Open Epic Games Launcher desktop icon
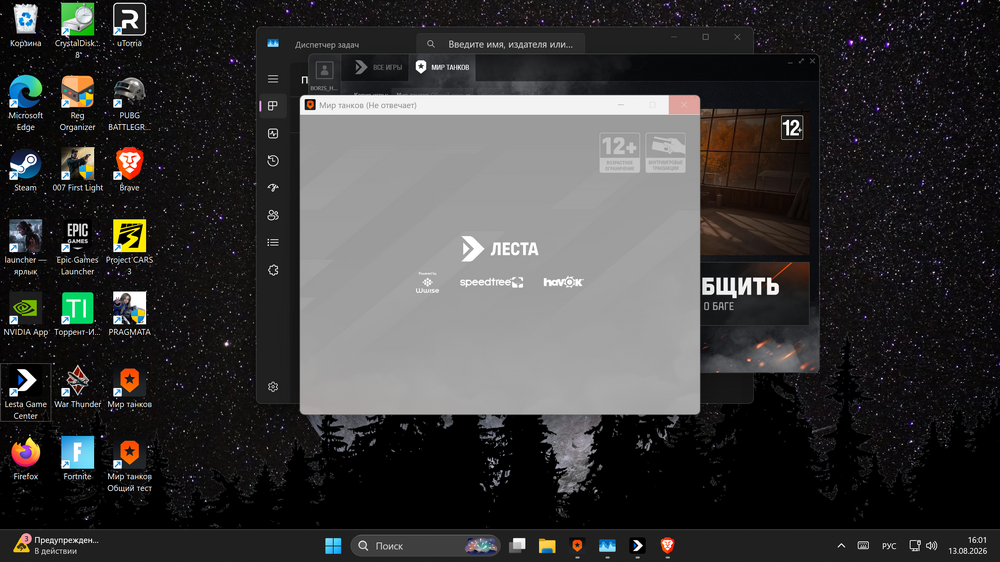This screenshot has width=1000, height=562. click(77, 248)
